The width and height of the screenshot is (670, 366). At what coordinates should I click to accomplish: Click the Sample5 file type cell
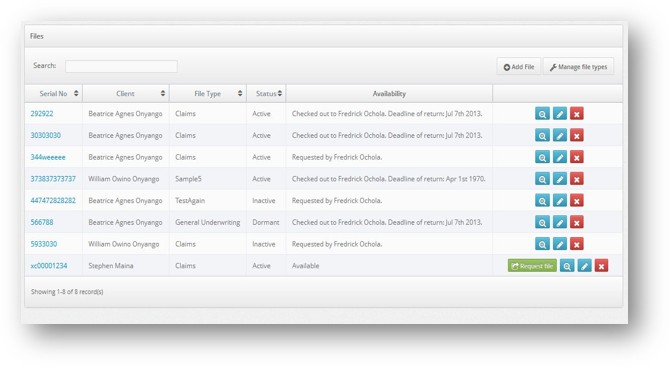[188, 179]
